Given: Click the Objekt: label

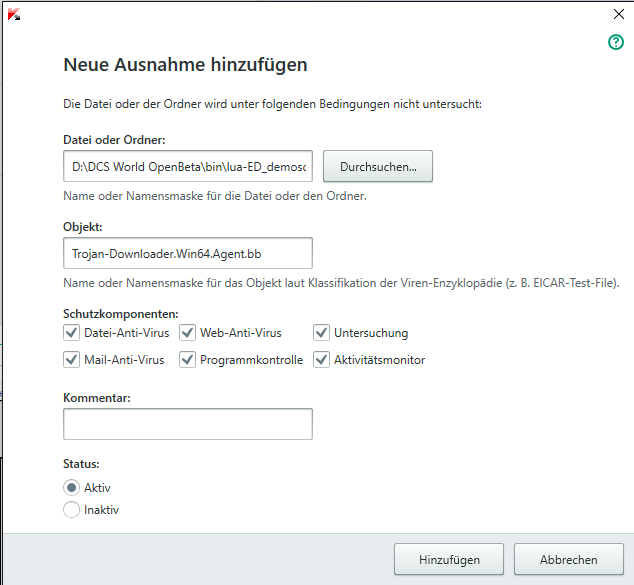Looking at the screenshot, I should [83, 227].
